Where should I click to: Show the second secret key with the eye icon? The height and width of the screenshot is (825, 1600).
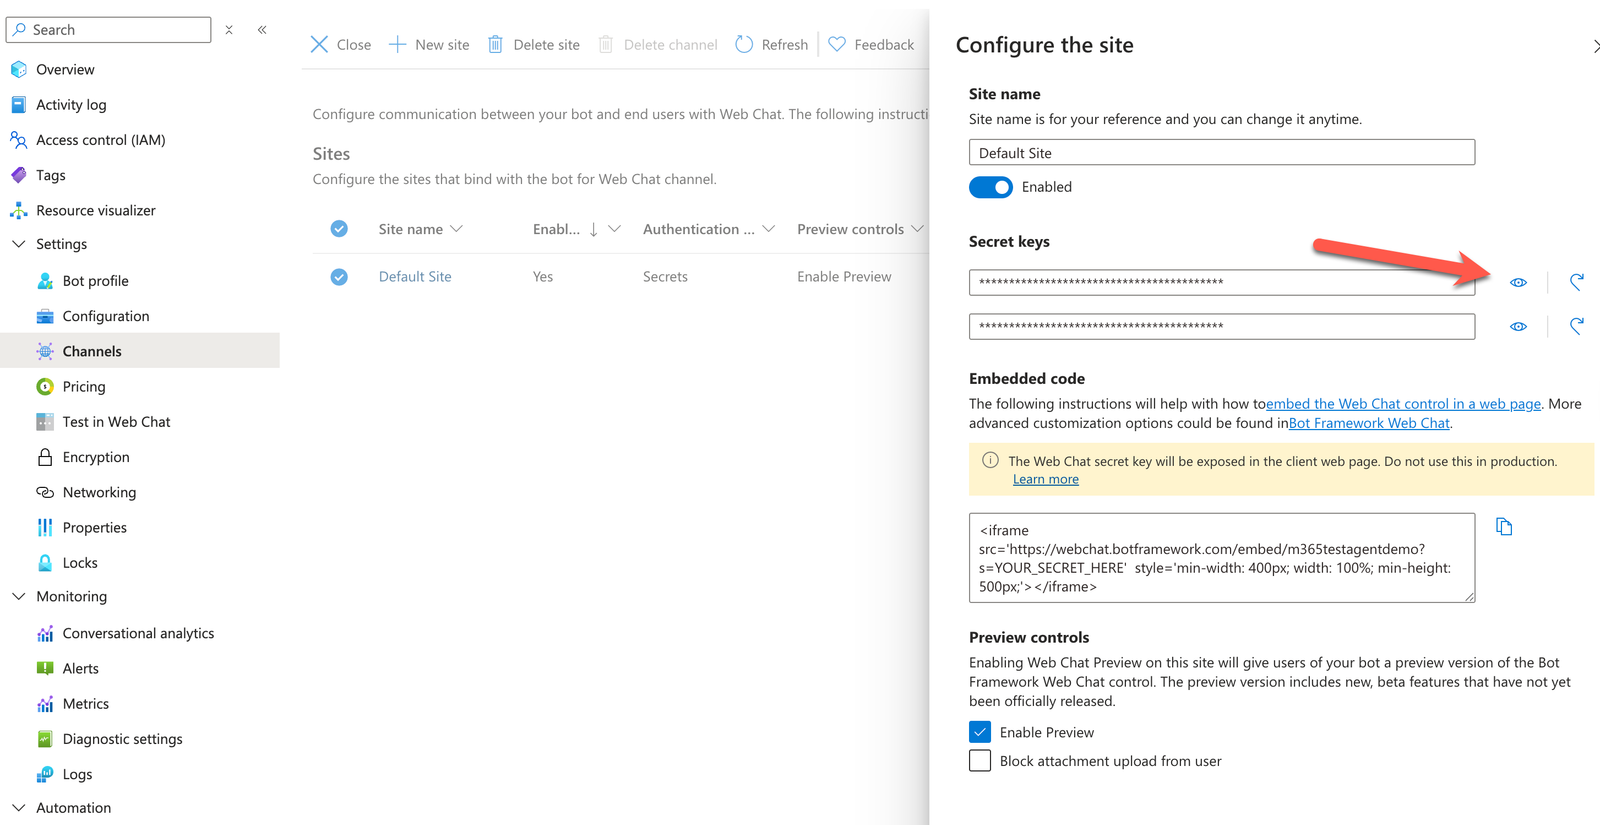pos(1518,327)
